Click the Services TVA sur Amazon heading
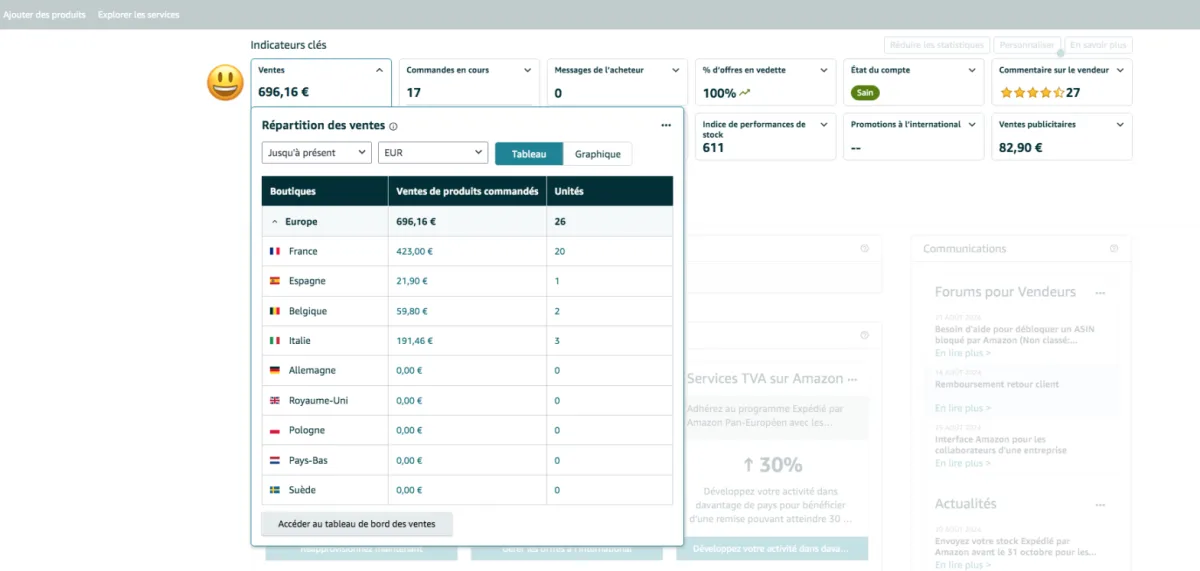1200x571 pixels. (x=765, y=379)
